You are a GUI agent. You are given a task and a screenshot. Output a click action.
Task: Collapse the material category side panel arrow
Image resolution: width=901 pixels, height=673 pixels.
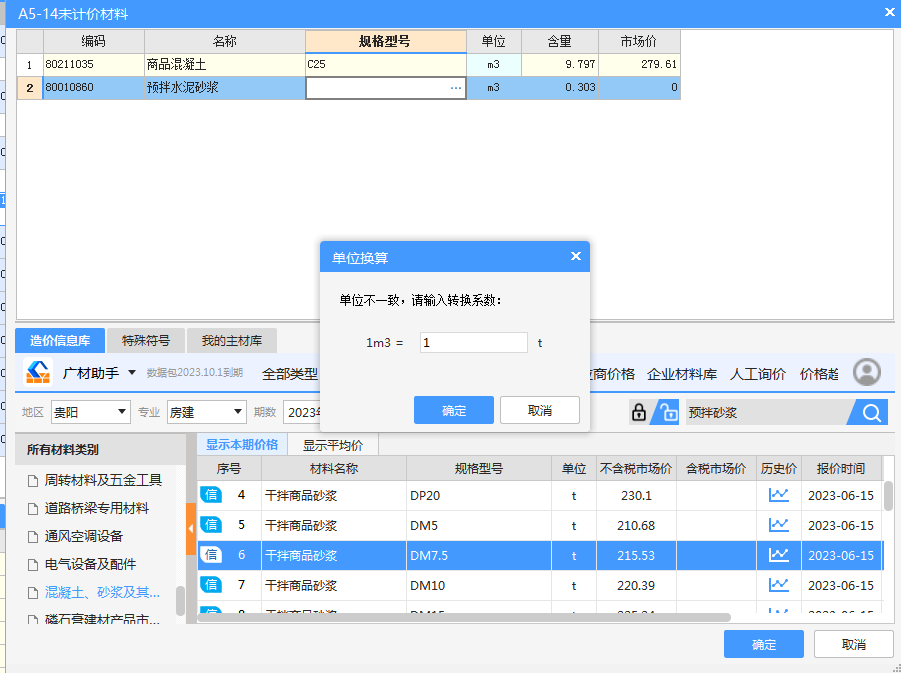point(191,529)
